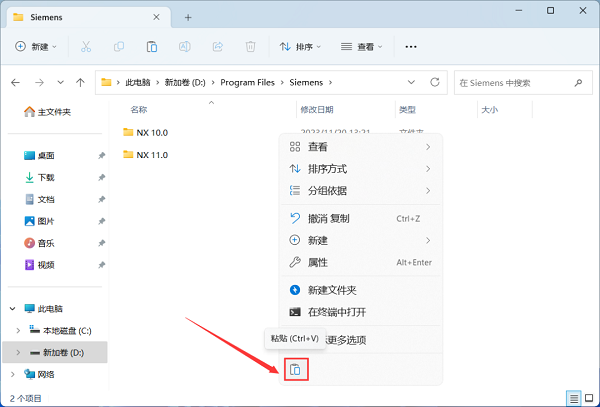Screen dimensions: 600x407
Task: Refresh the current folder view
Action: pyautogui.click(x=434, y=82)
